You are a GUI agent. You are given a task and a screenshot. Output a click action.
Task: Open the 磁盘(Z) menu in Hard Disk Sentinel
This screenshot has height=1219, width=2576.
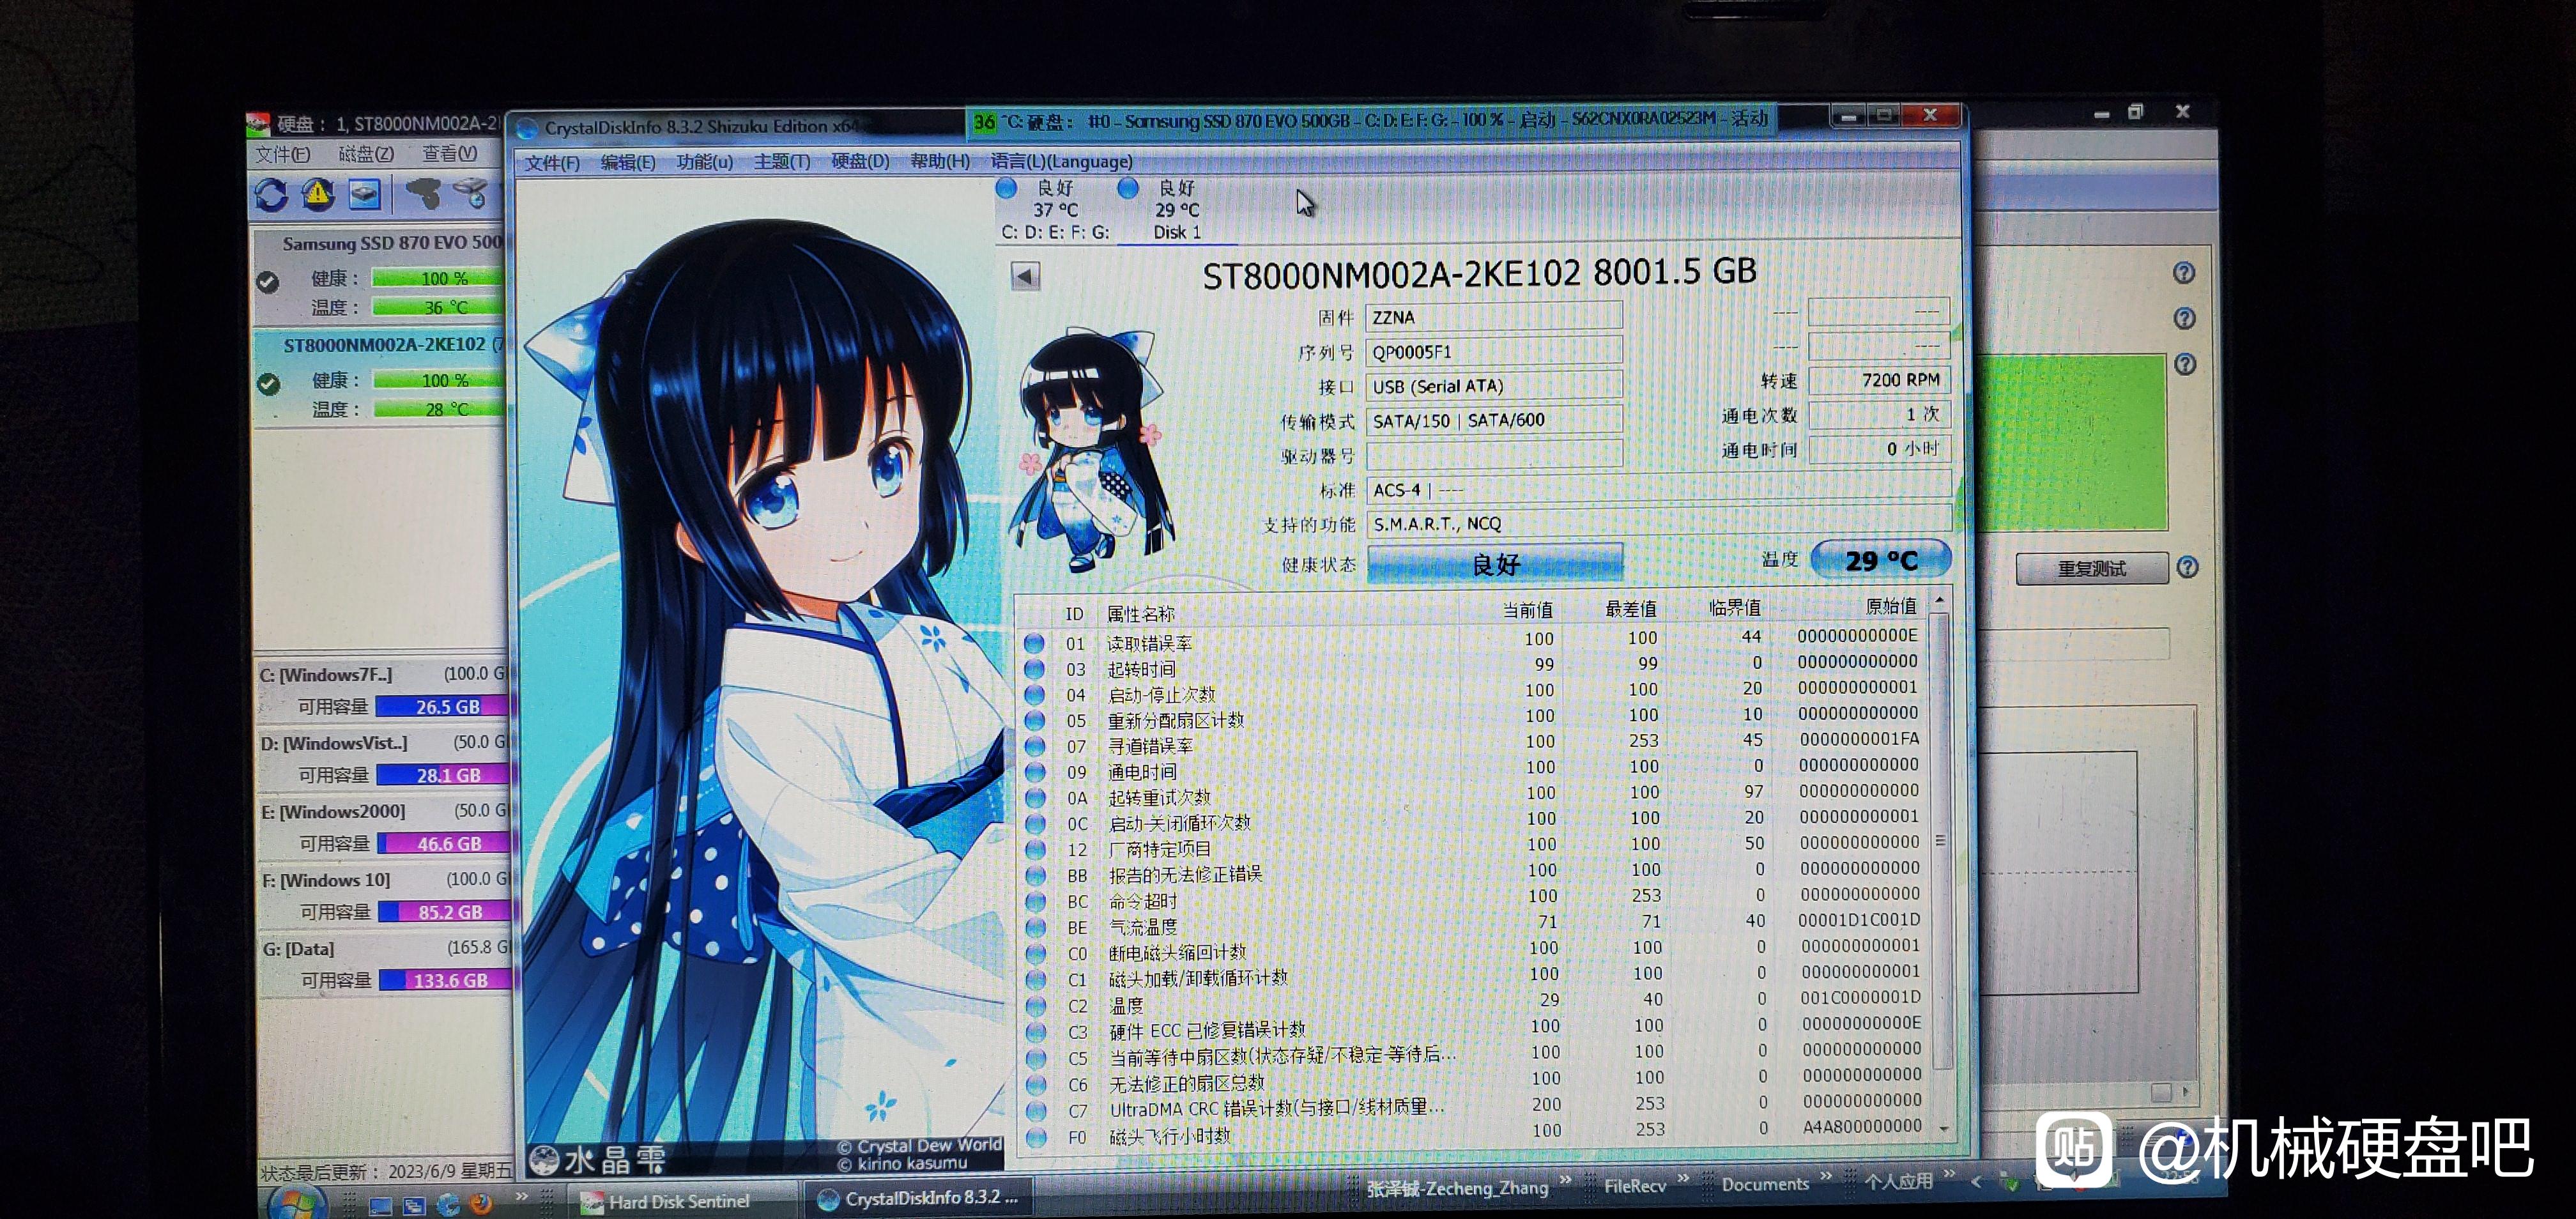(x=366, y=154)
